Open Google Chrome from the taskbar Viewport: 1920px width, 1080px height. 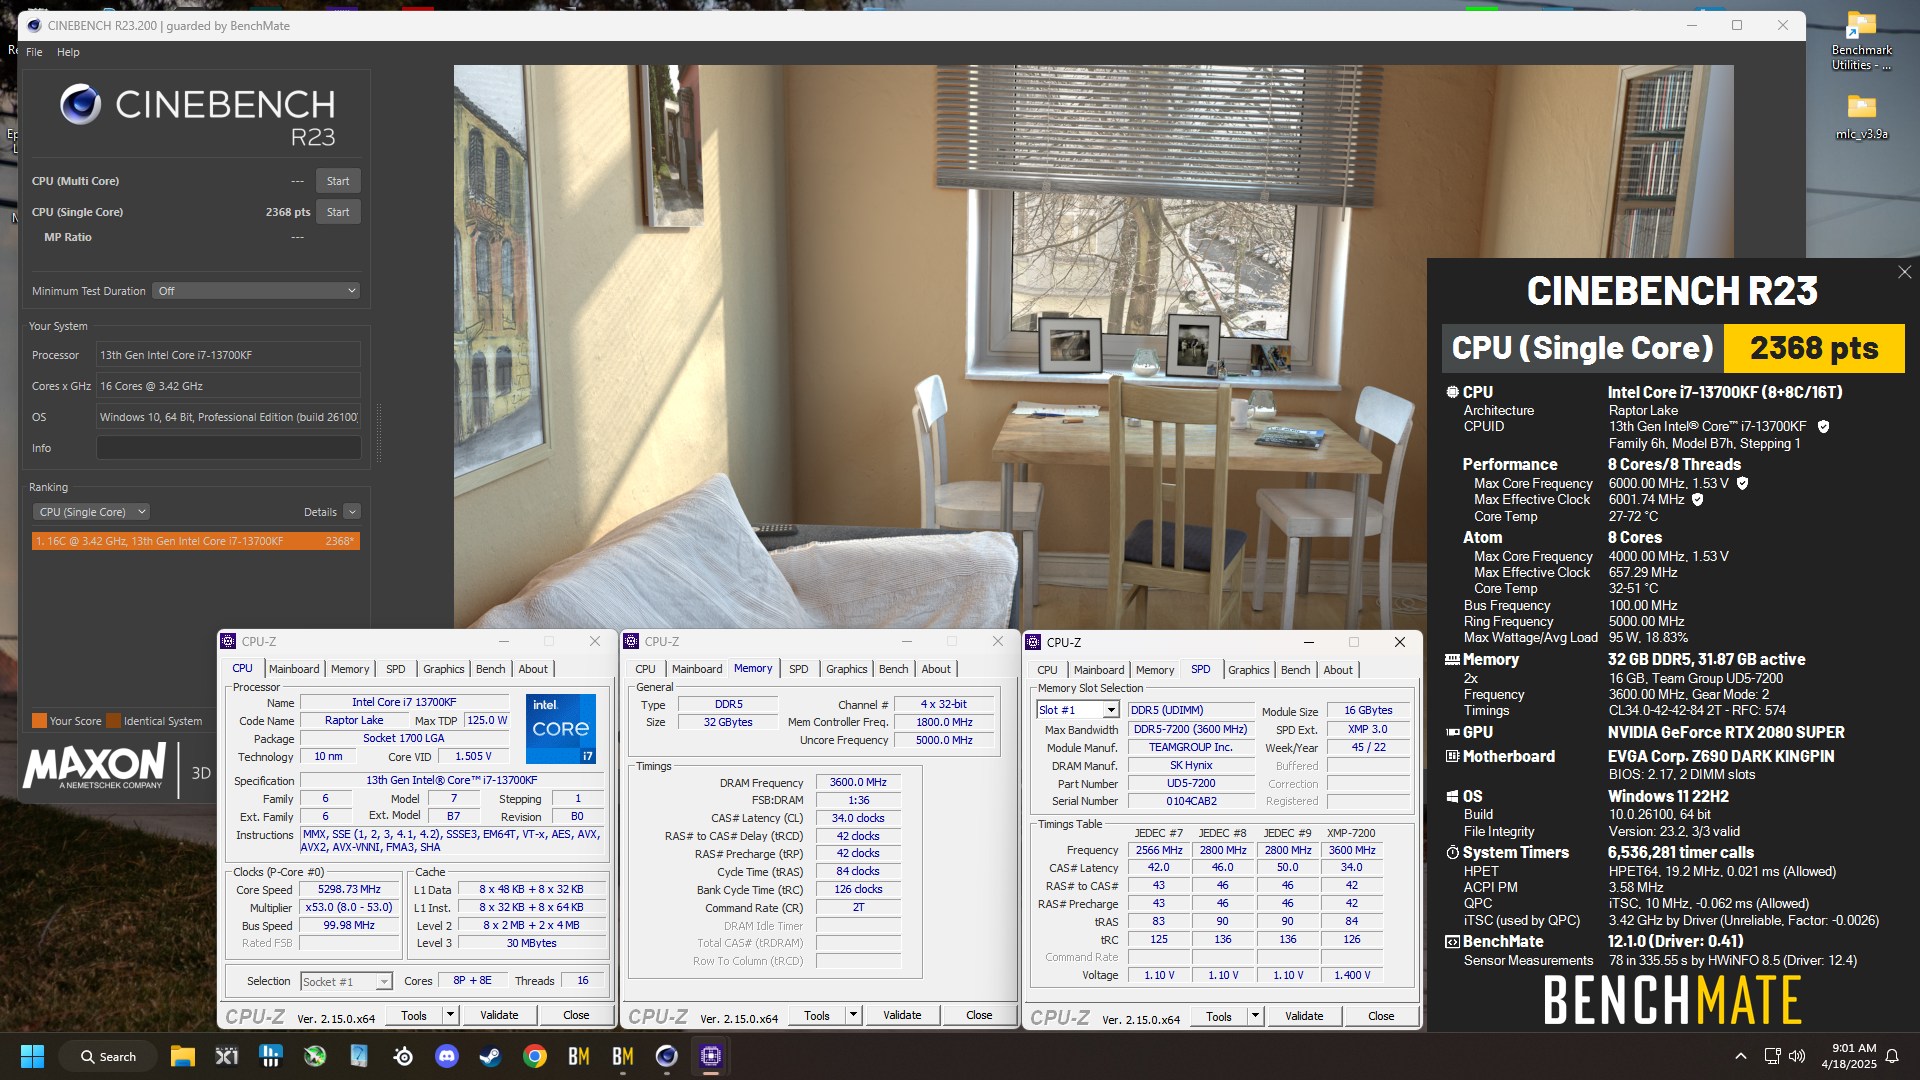pos(534,1056)
